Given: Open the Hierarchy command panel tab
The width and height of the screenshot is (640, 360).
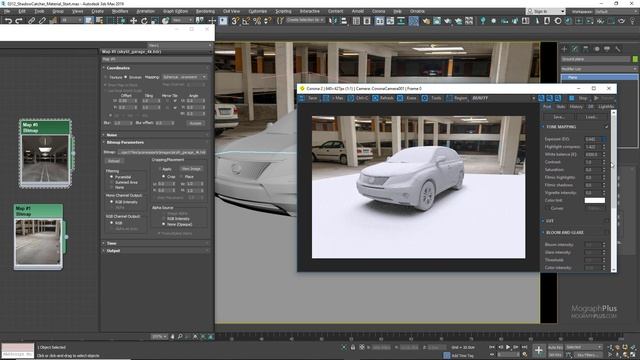Looking at the screenshot, I should tap(586, 49).
